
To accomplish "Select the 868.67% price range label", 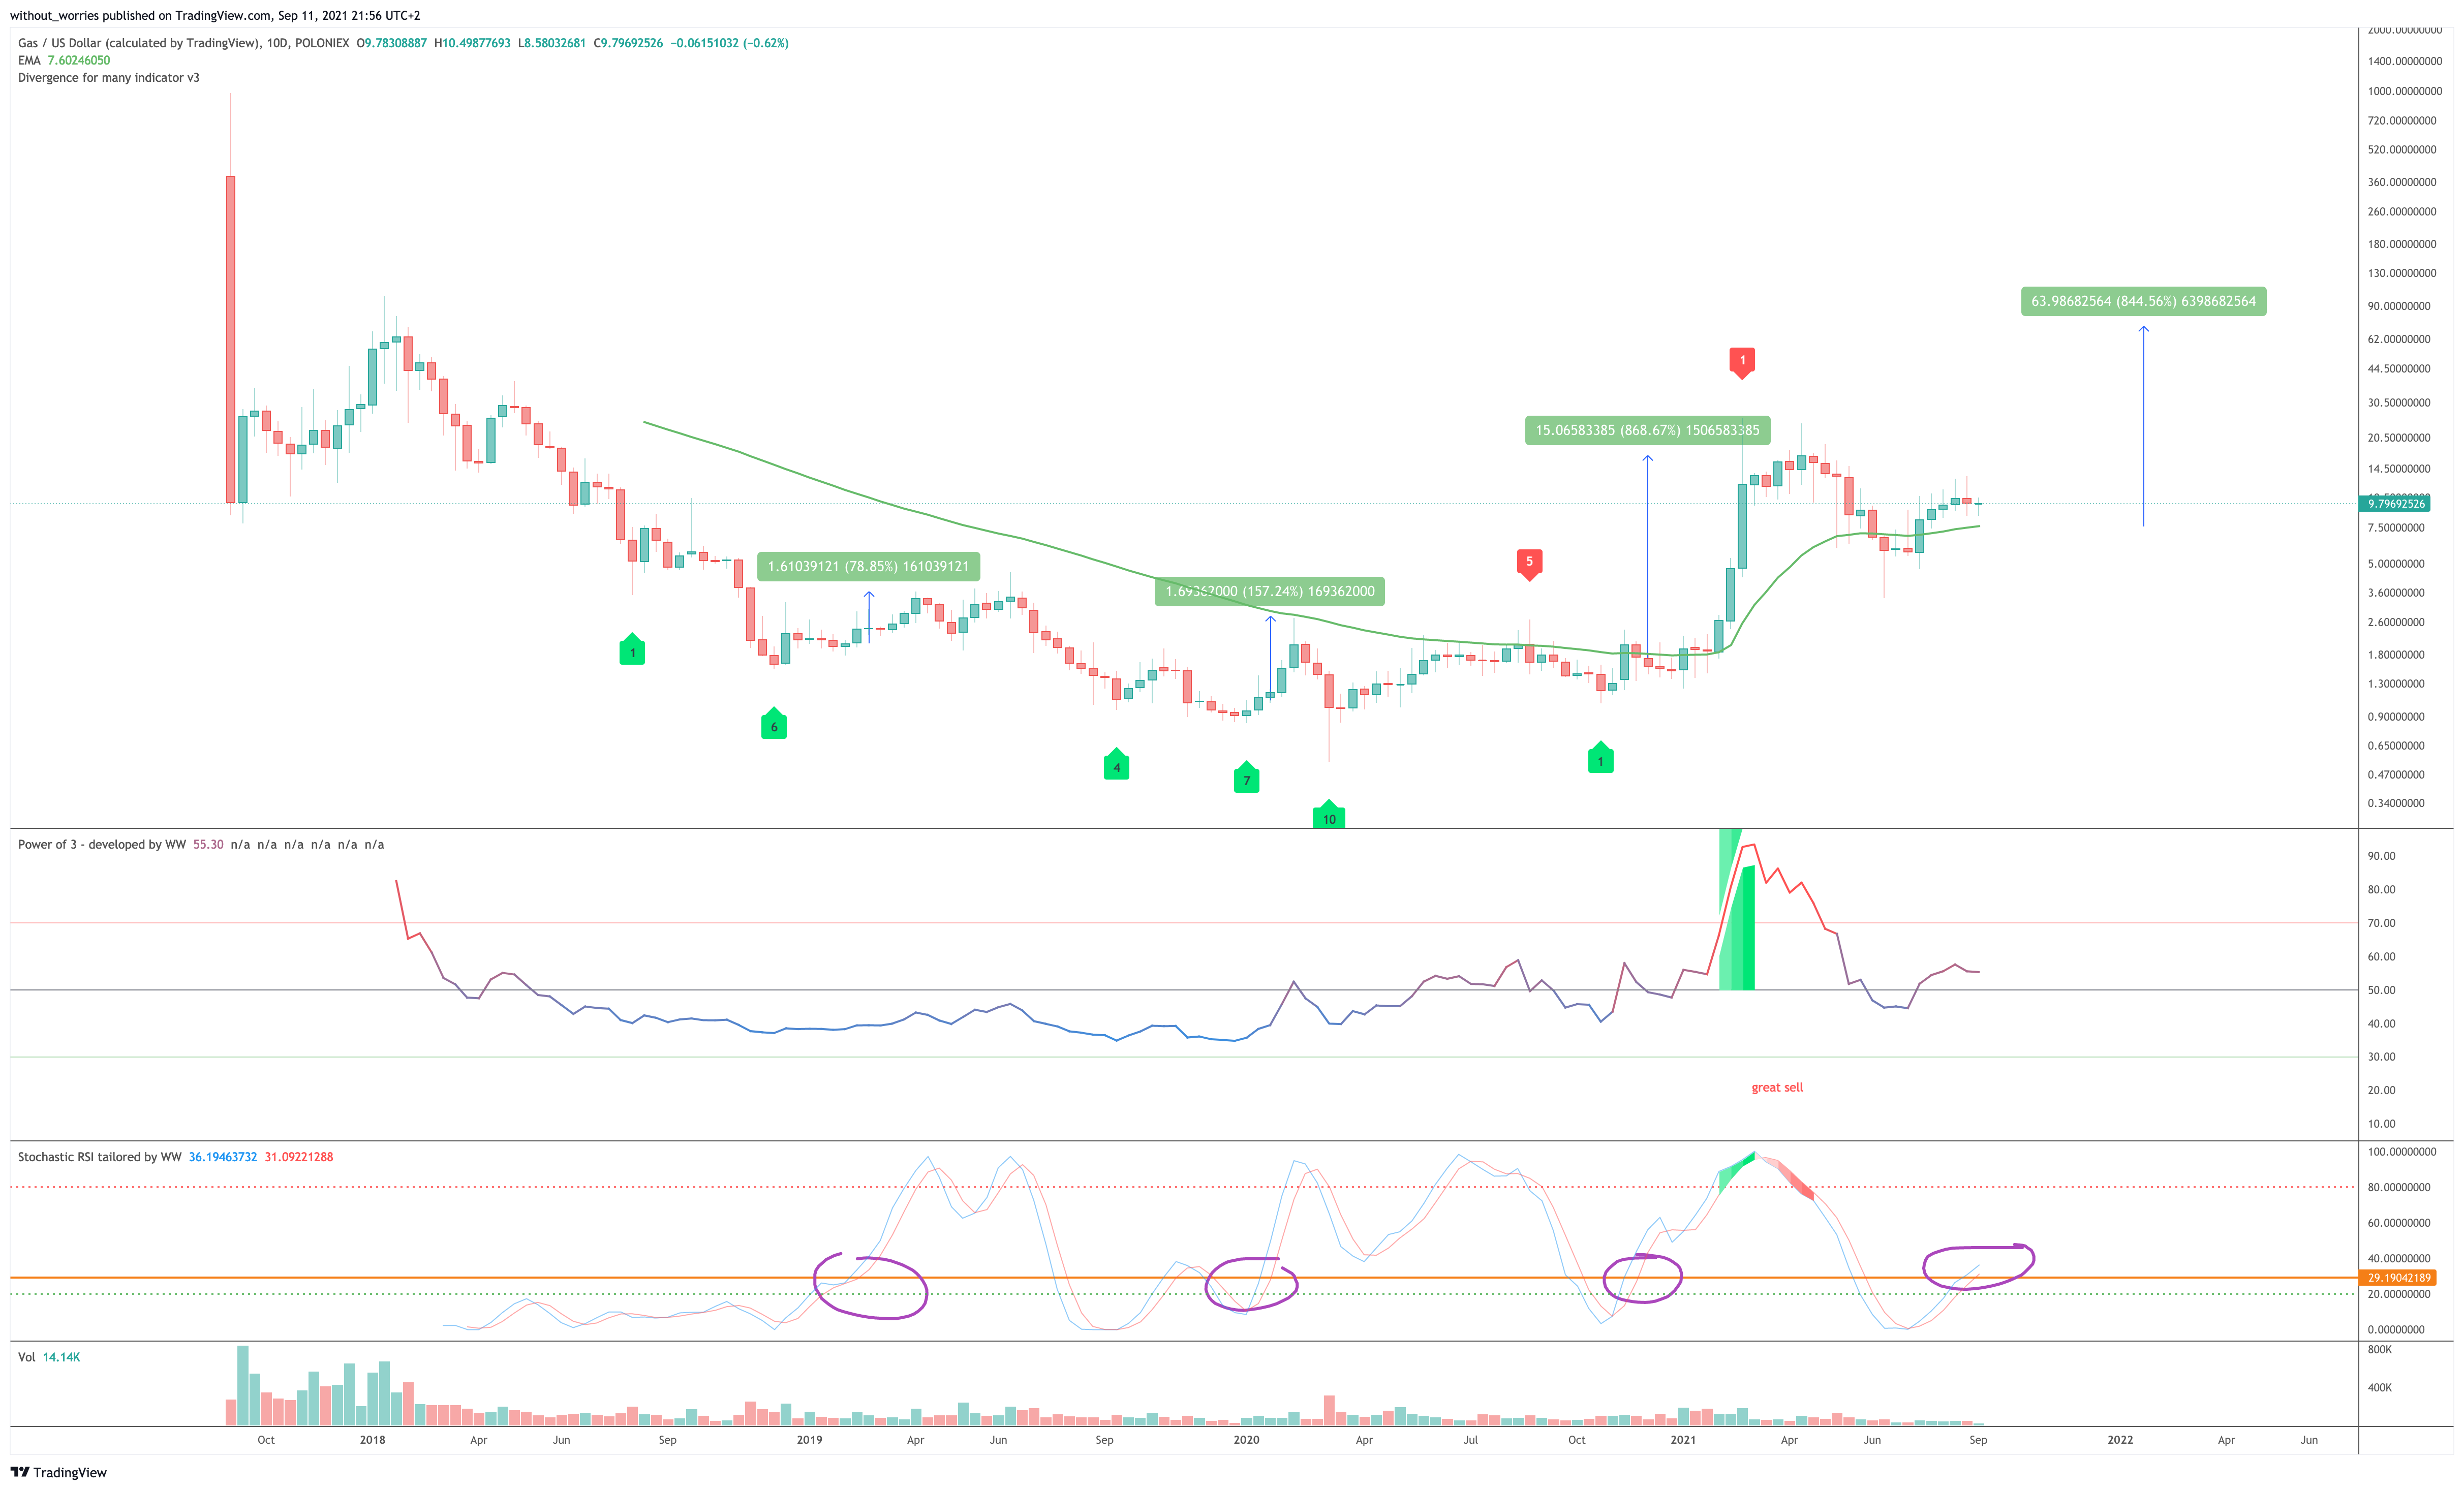I will click(x=1647, y=430).
